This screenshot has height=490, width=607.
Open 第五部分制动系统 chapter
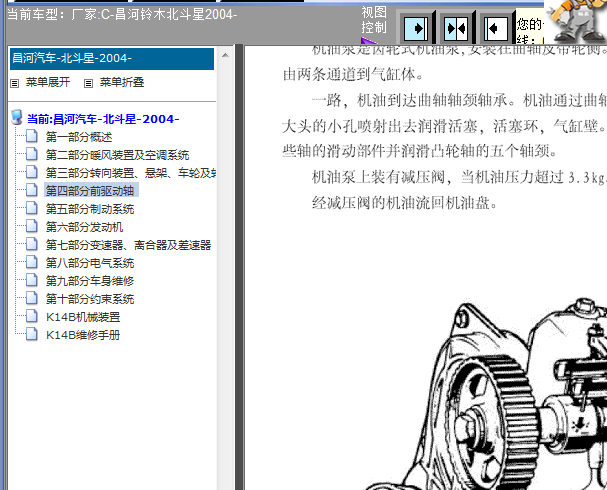[x=90, y=209]
